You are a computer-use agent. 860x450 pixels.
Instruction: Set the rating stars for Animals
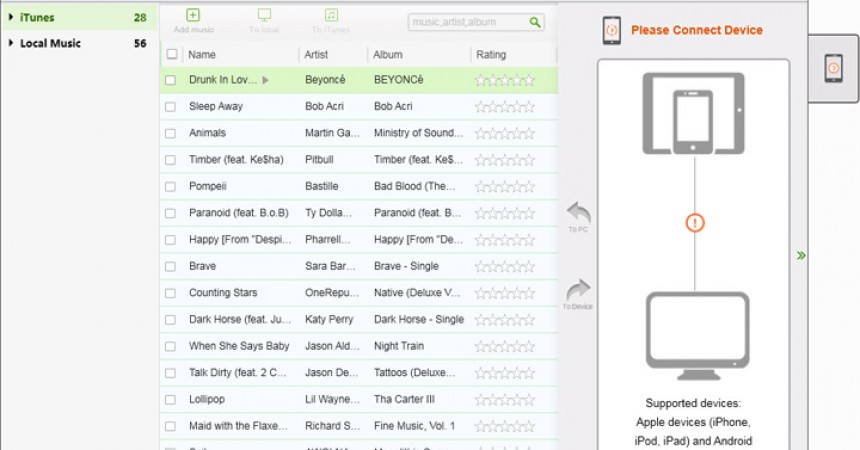tap(505, 133)
